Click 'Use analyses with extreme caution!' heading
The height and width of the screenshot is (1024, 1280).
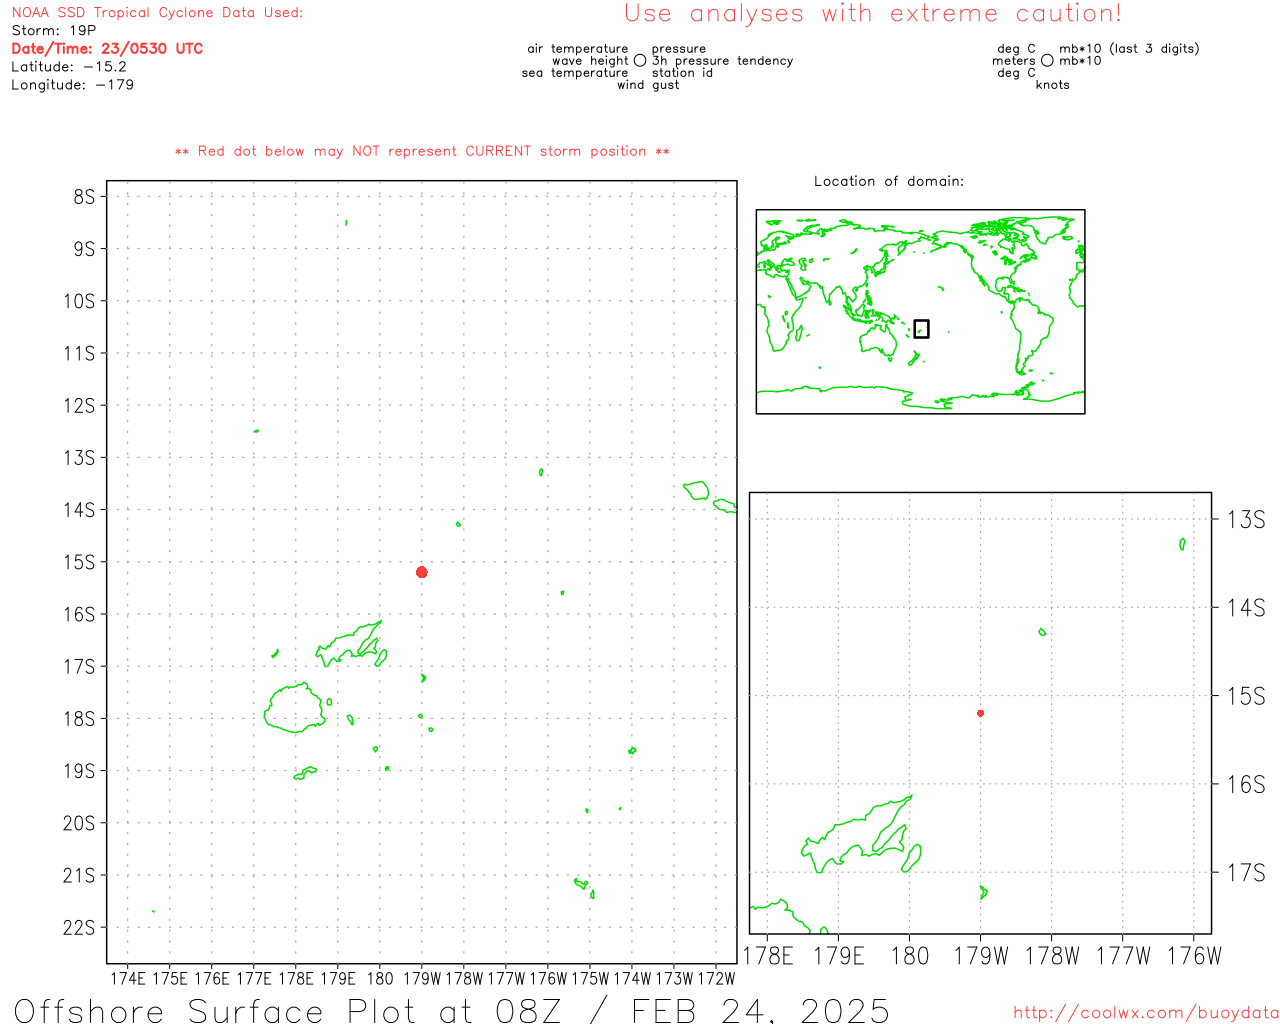click(873, 14)
